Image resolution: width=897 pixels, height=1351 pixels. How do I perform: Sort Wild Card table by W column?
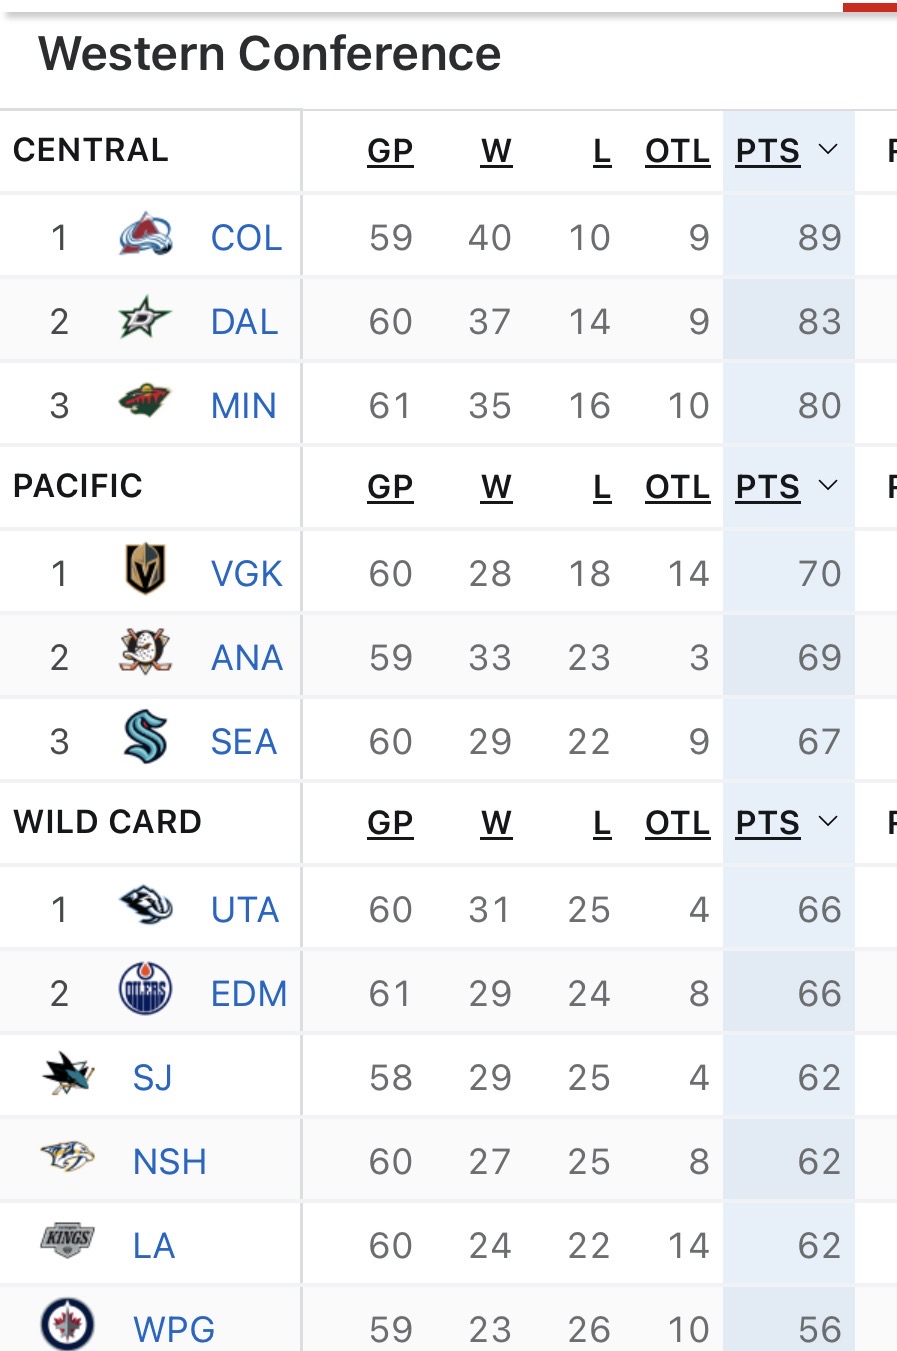click(x=496, y=823)
